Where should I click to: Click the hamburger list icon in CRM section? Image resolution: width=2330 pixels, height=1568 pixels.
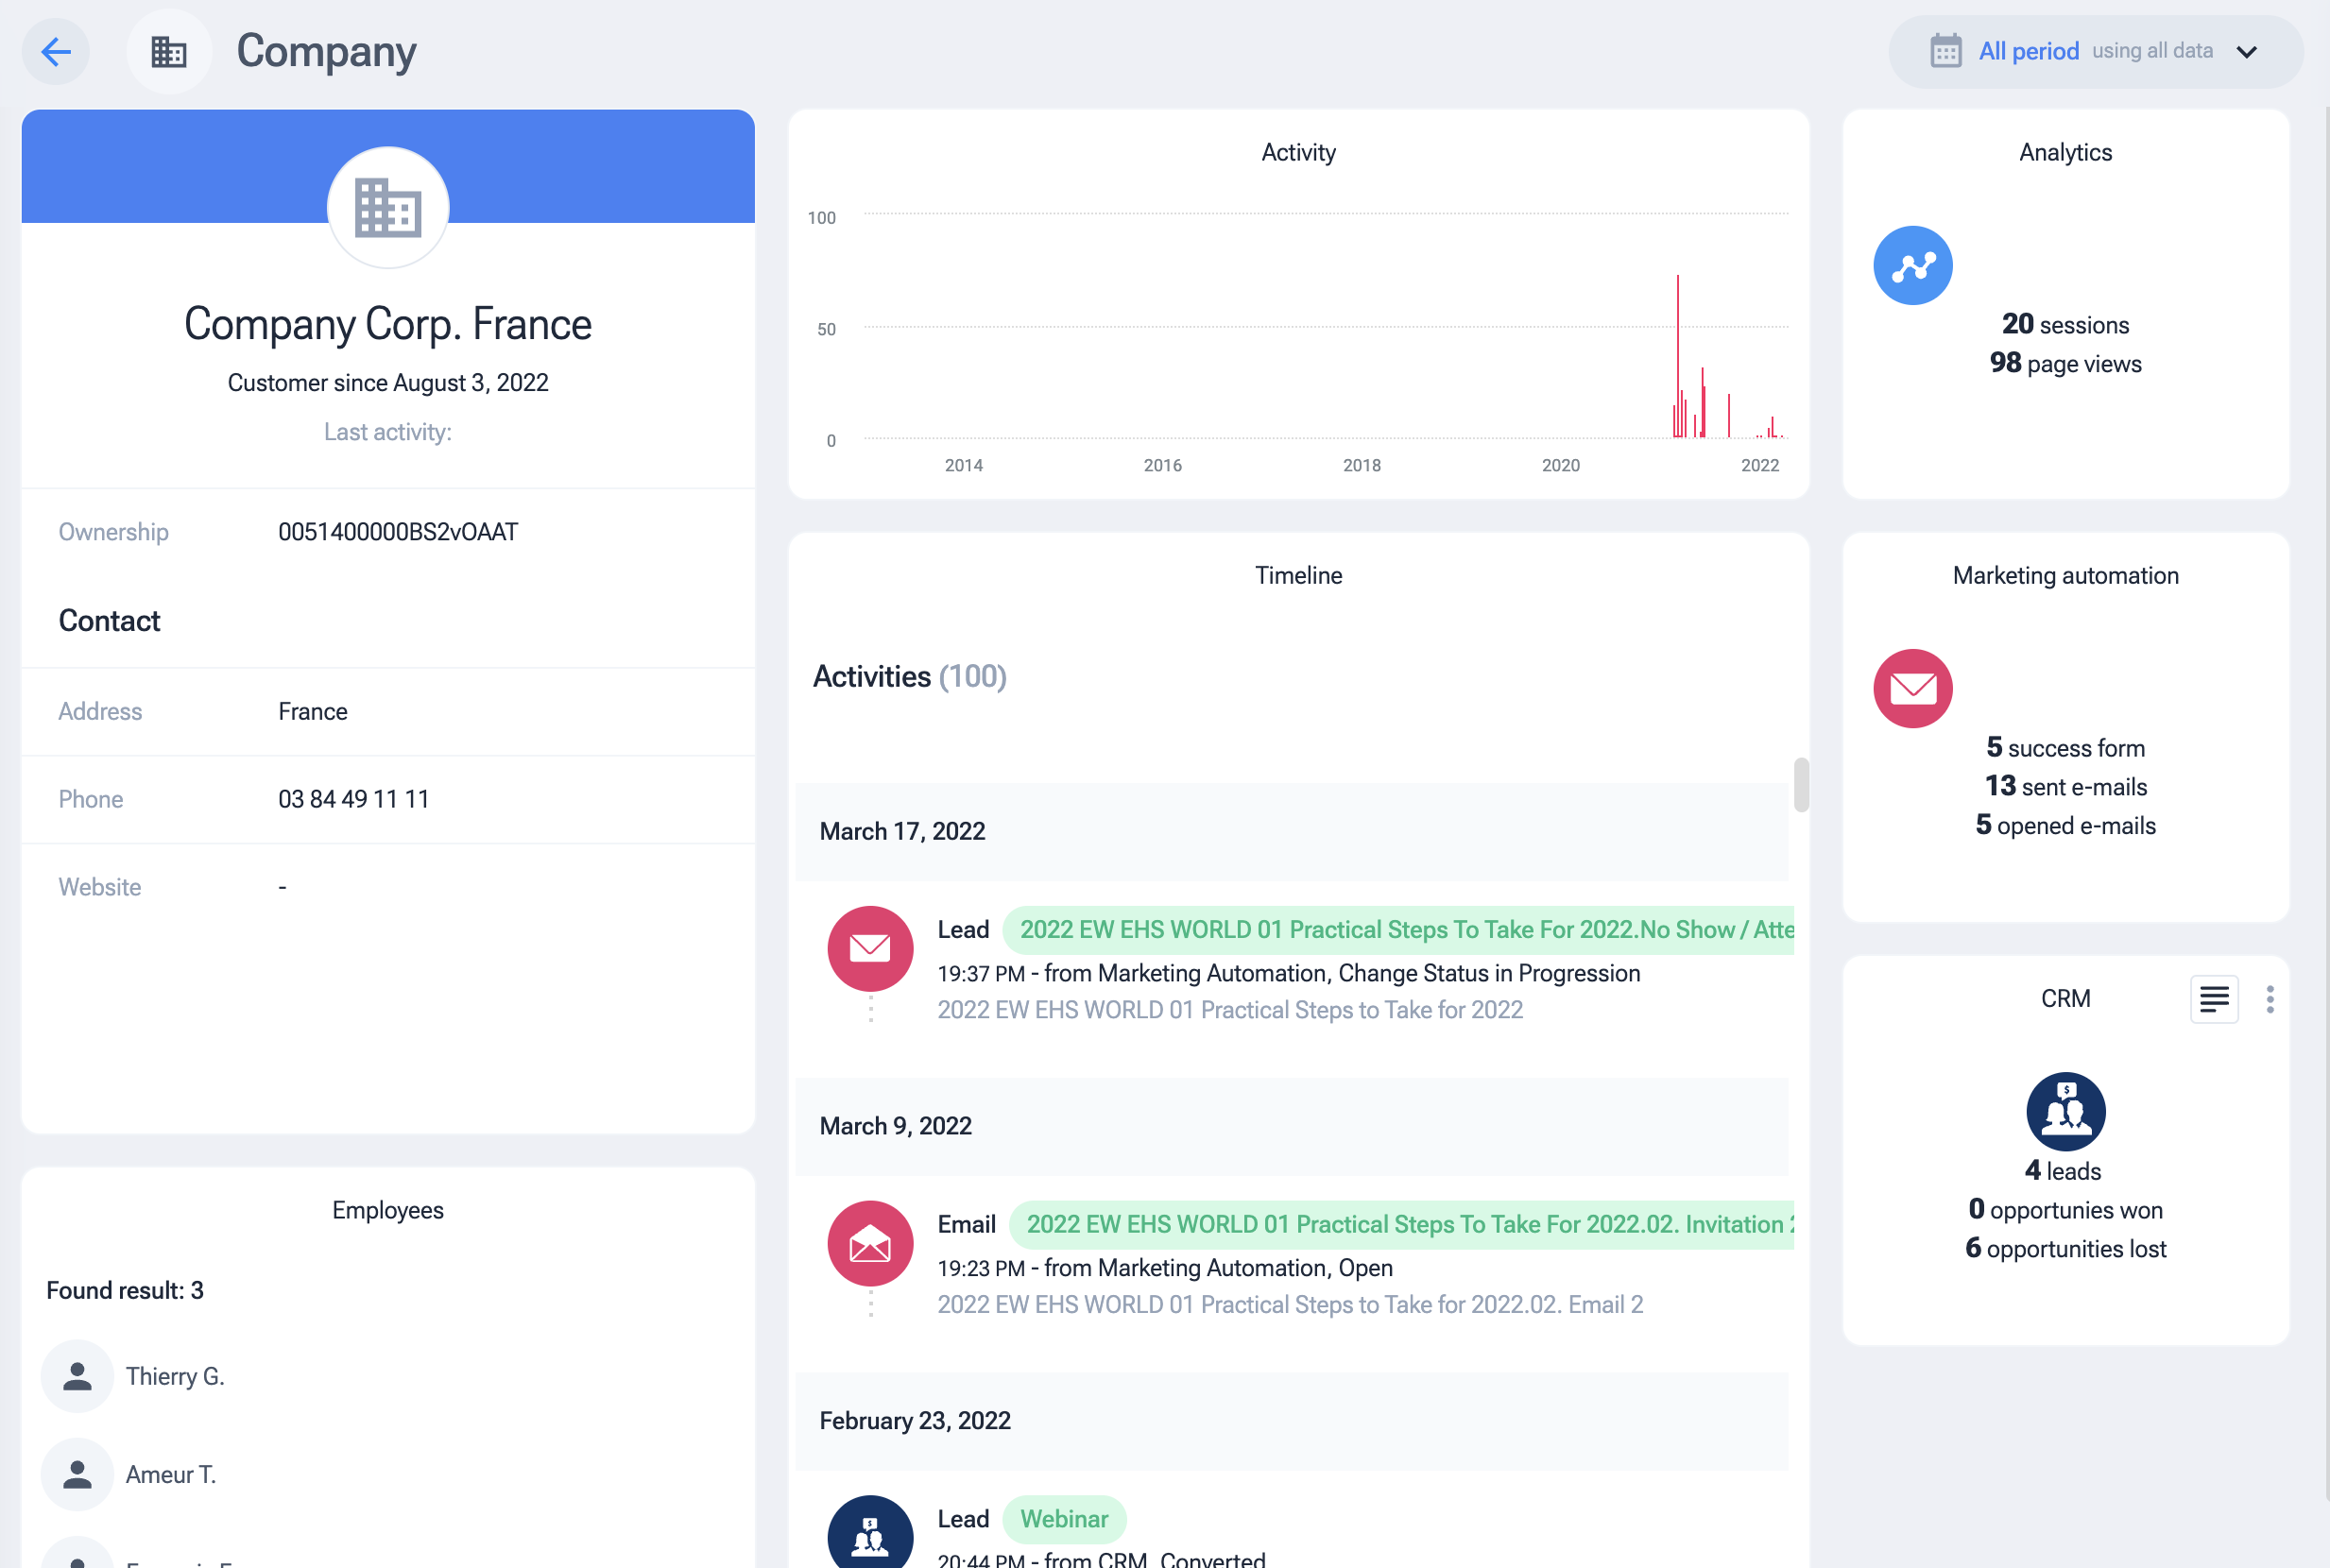tap(2213, 997)
